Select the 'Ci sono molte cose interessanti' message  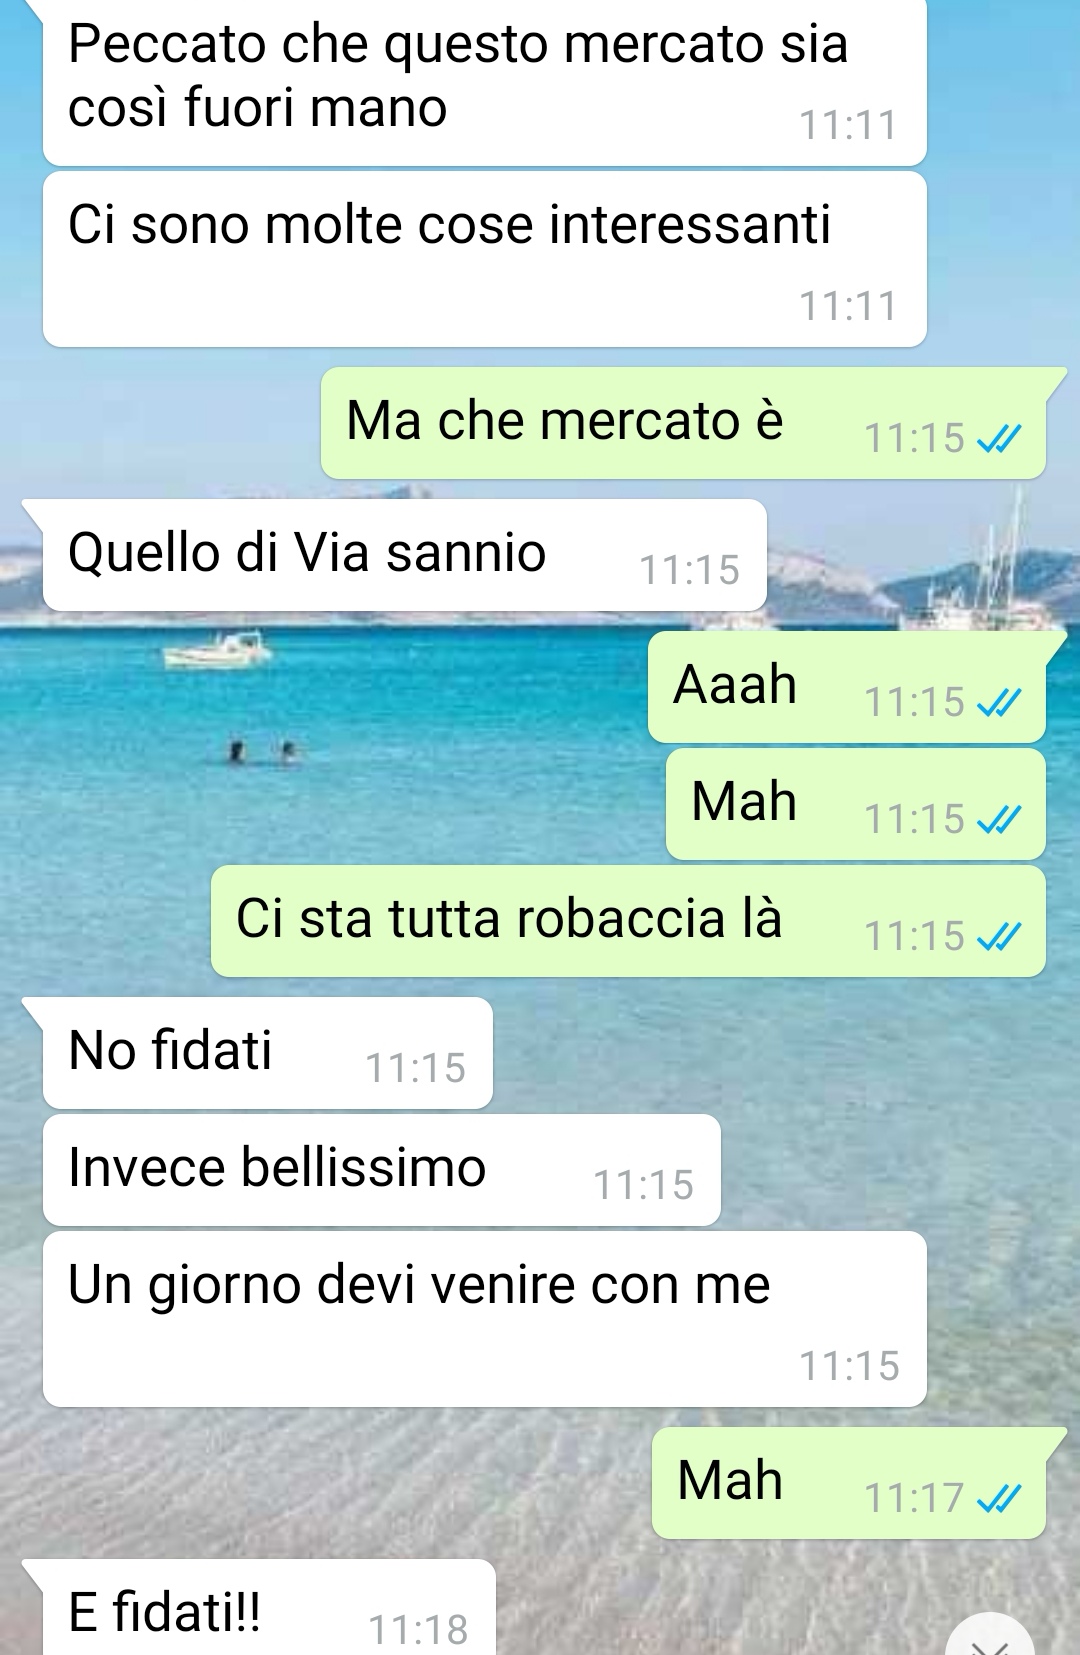pyautogui.click(x=484, y=259)
